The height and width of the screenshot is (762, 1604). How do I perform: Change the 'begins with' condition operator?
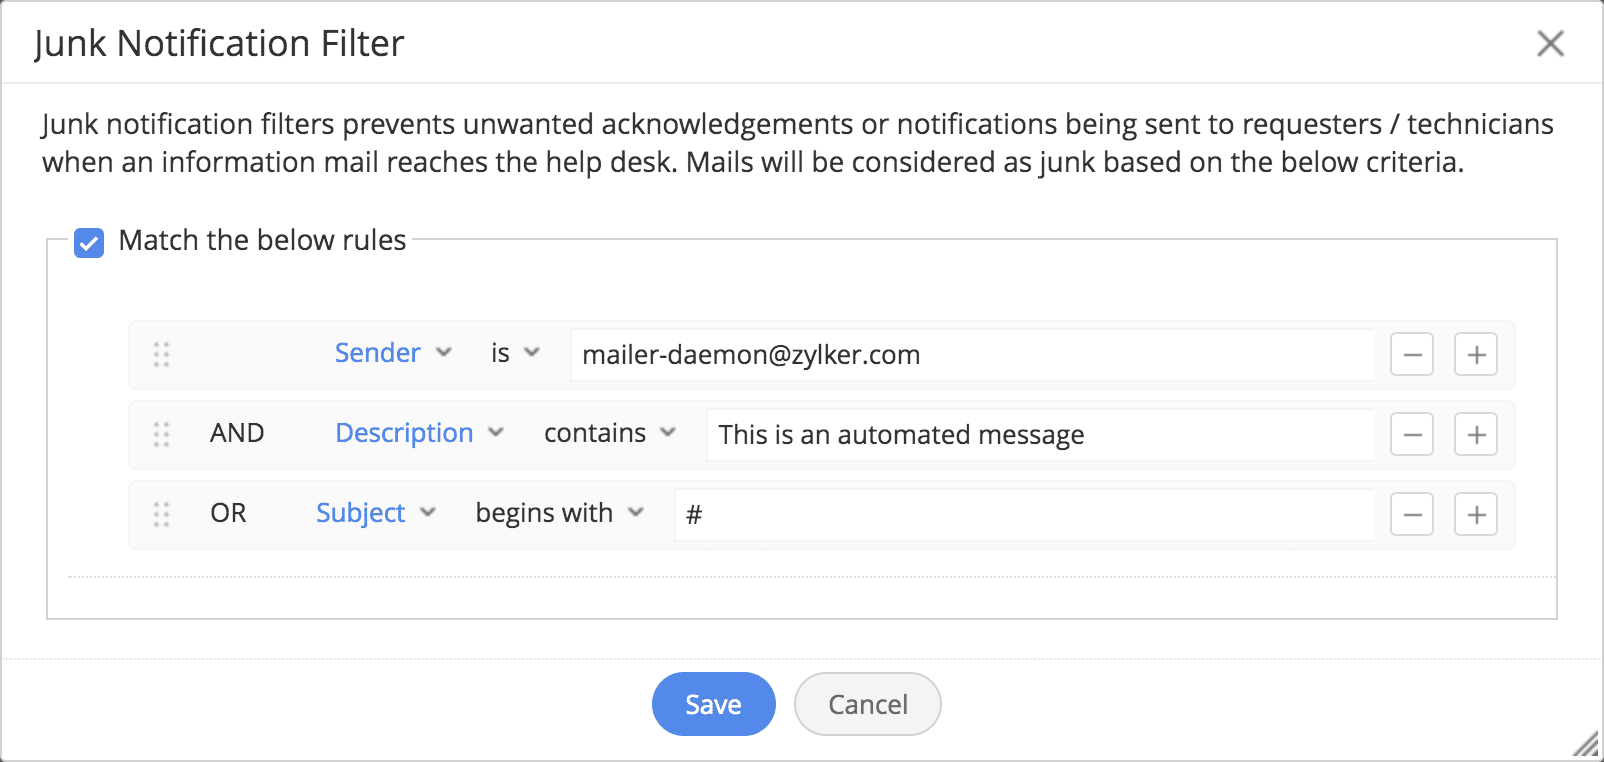559,513
